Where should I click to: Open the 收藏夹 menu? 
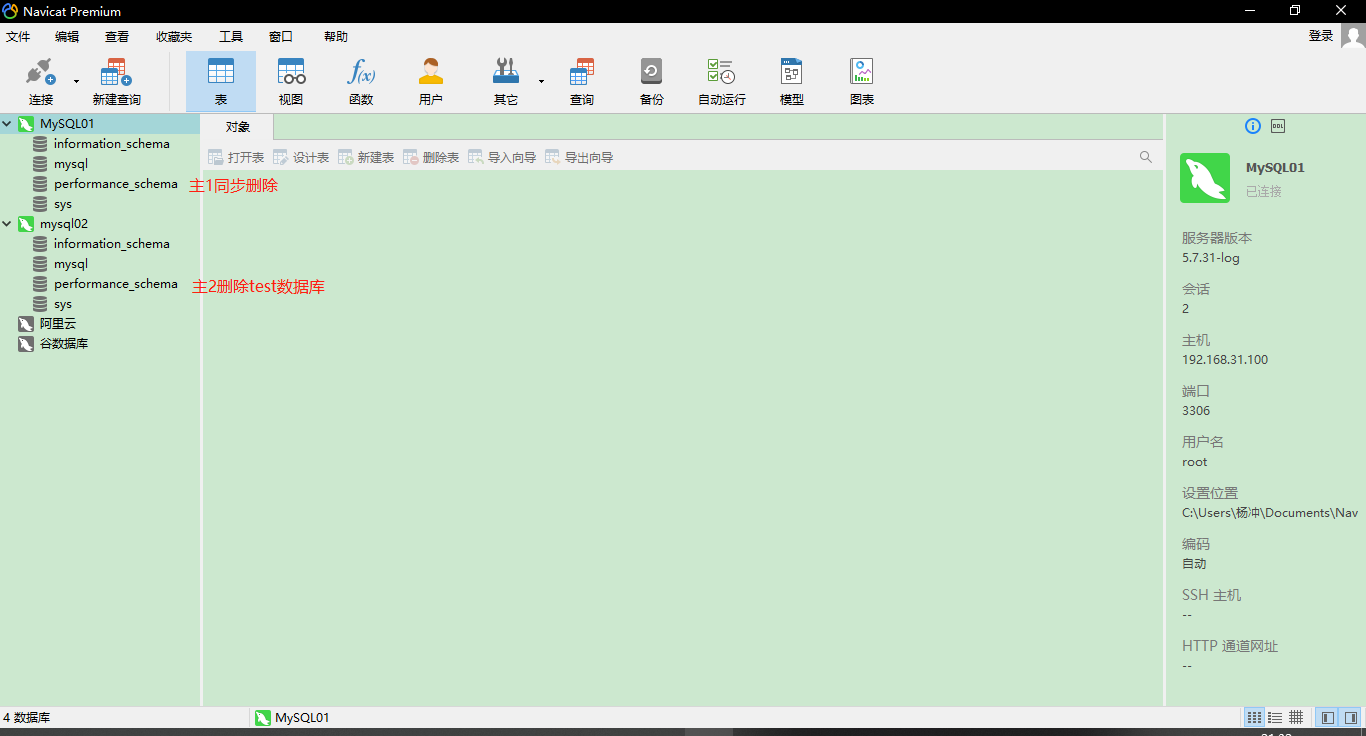coord(174,36)
